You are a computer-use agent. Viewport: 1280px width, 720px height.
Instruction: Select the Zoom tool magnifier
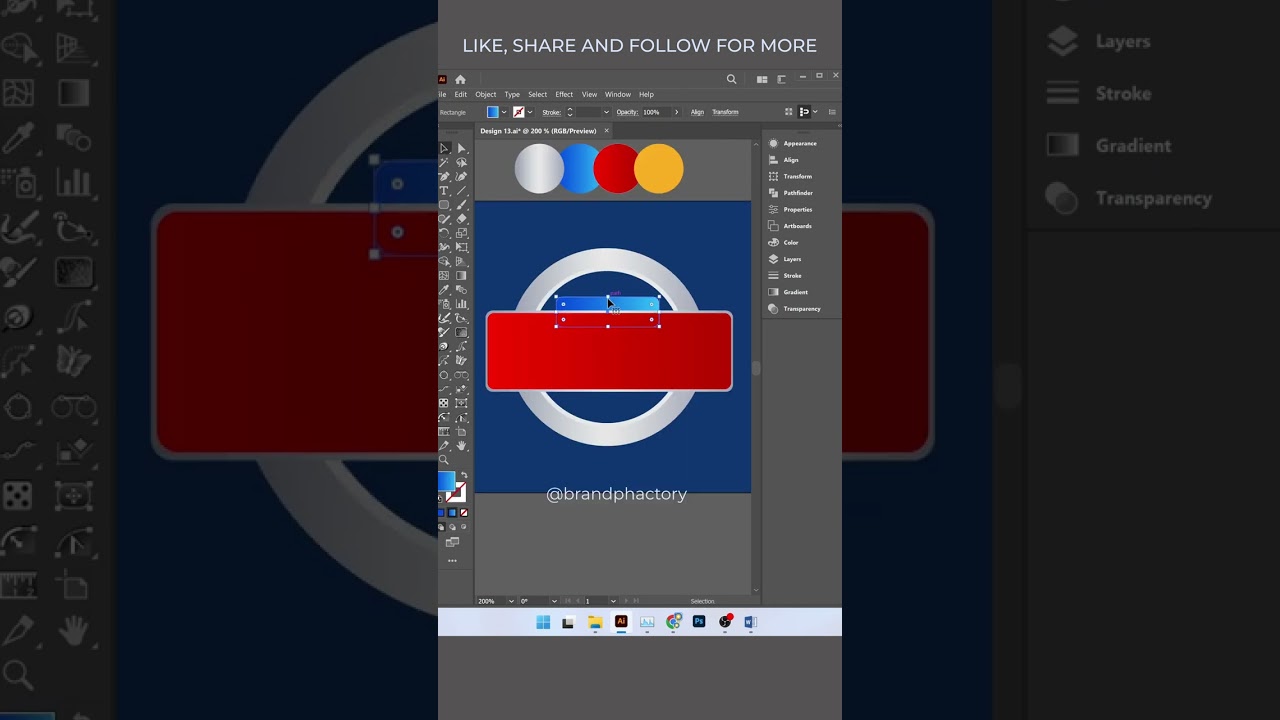point(444,460)
